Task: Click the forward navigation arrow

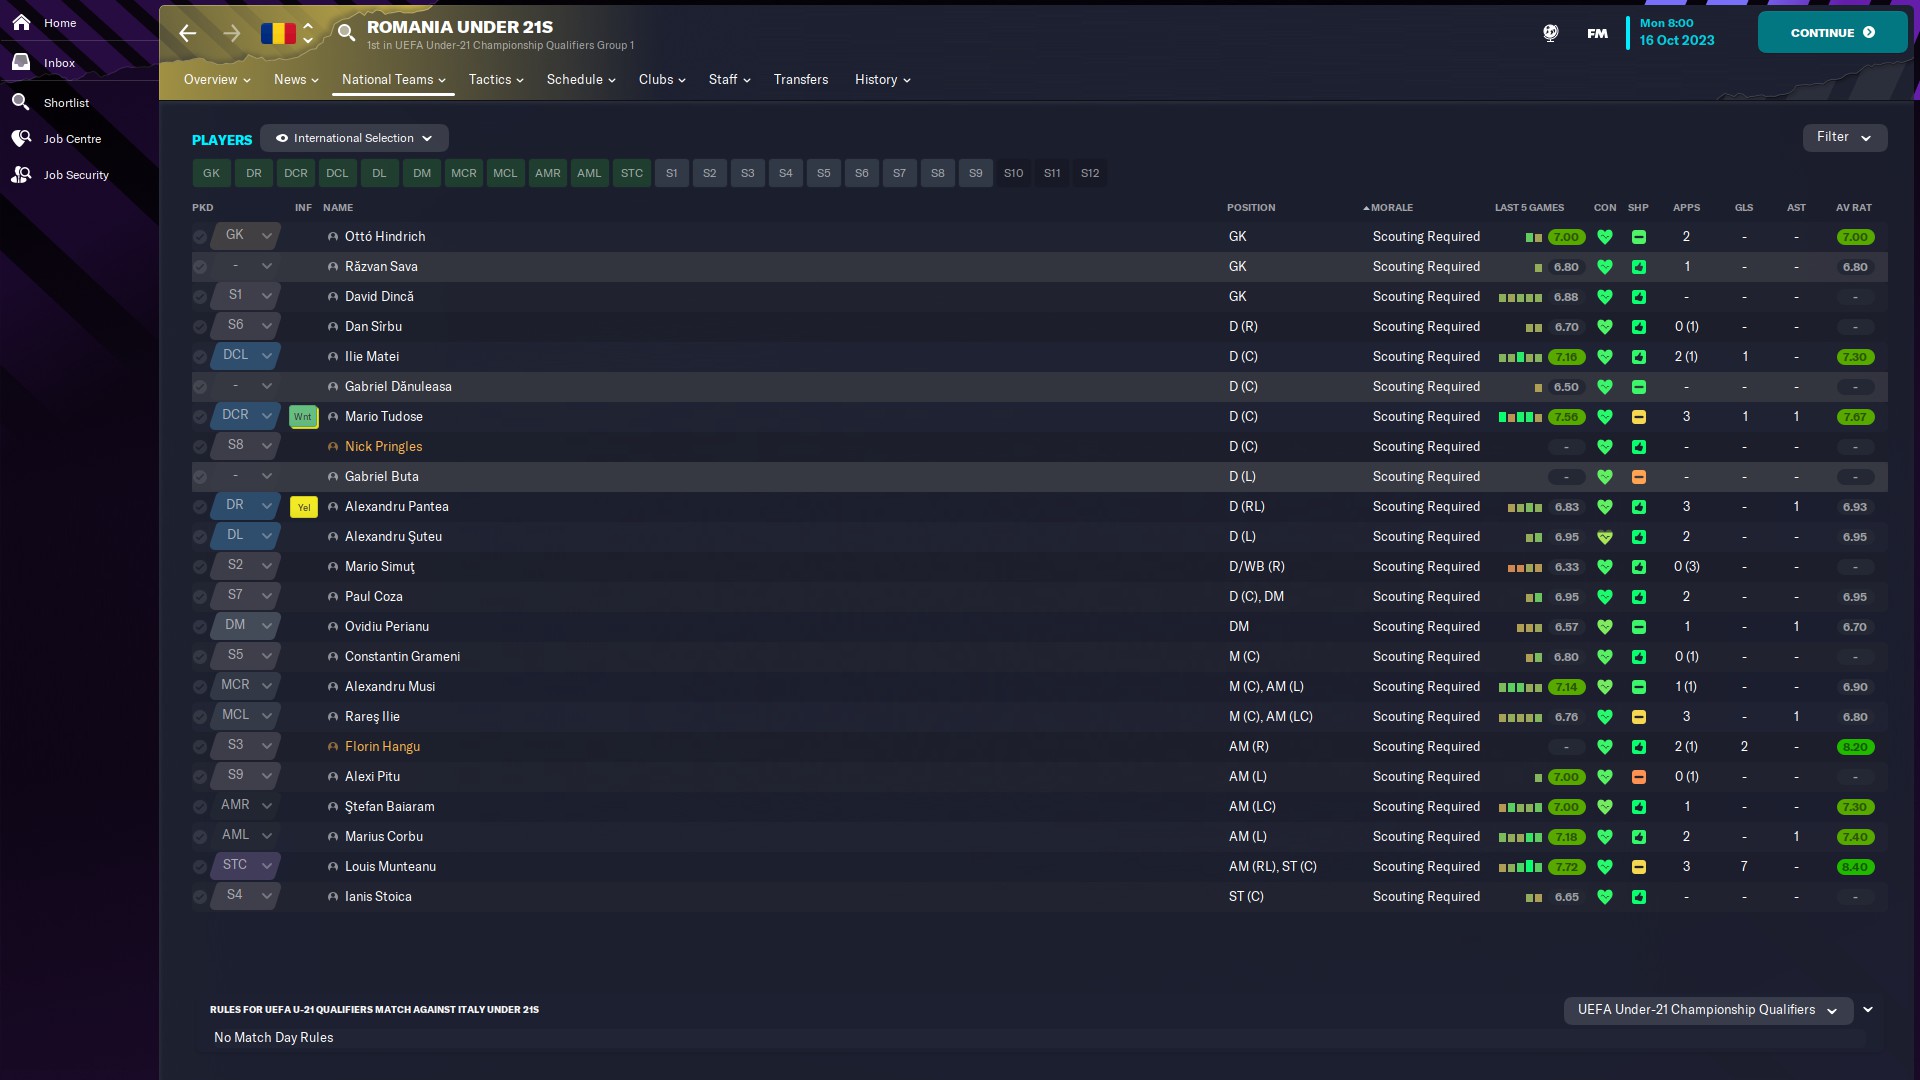Action: (x=231, y=33)
